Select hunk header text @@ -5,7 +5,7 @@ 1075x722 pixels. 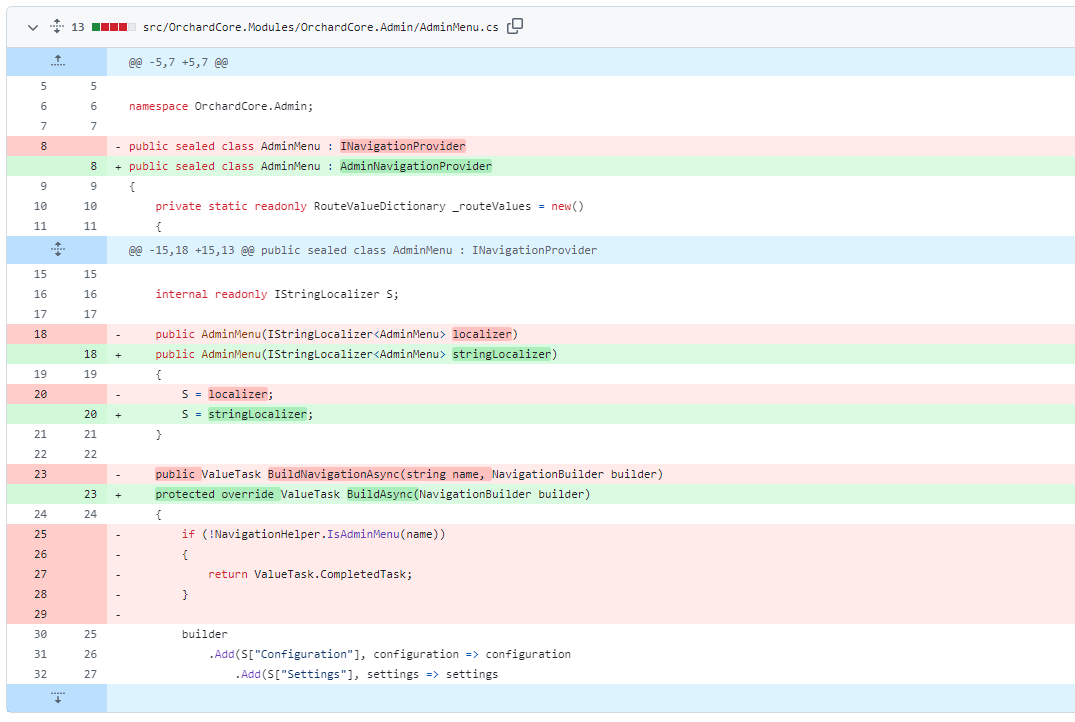pyautogui.click(x=178, y=62)
